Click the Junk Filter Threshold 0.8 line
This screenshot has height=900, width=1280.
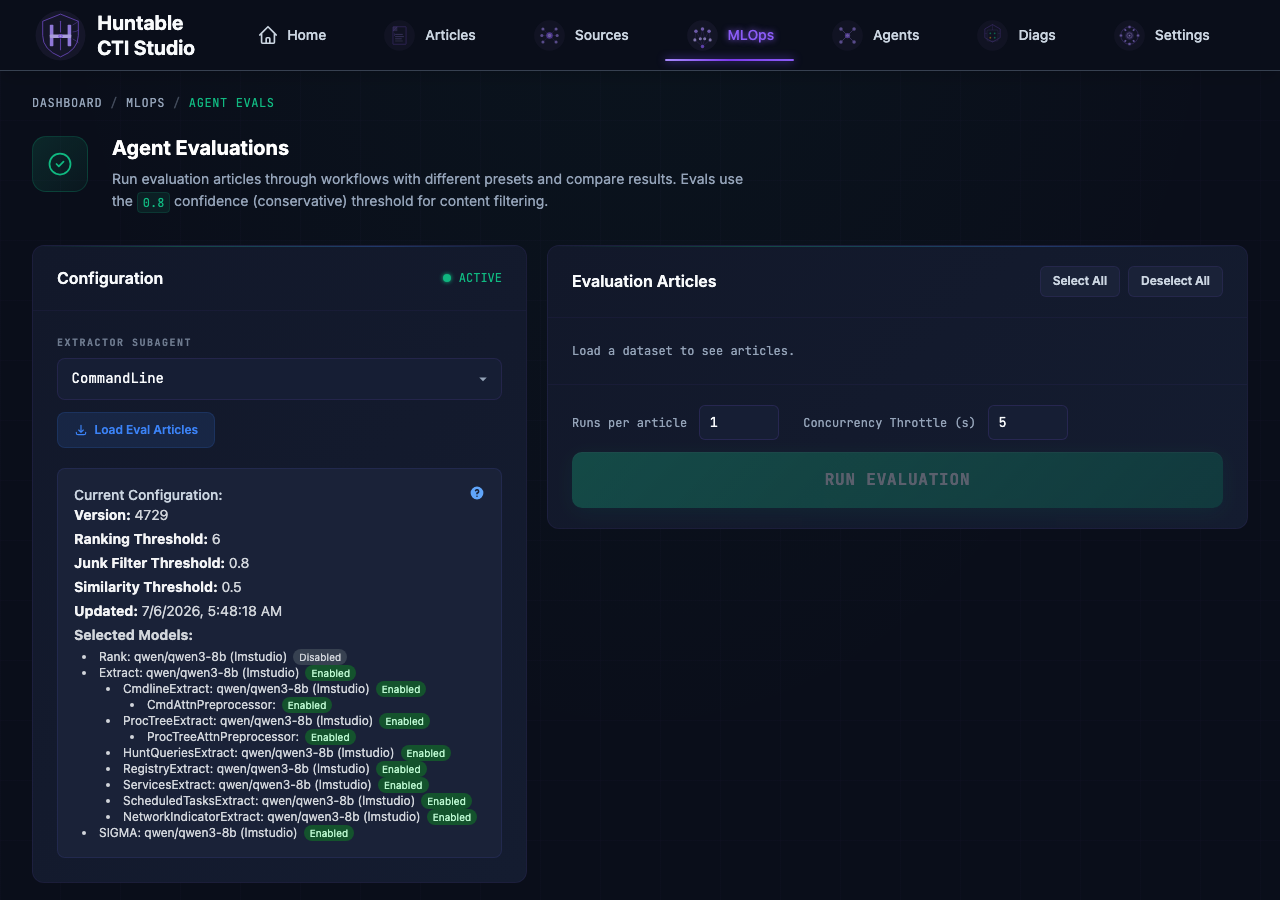(162, 563)
